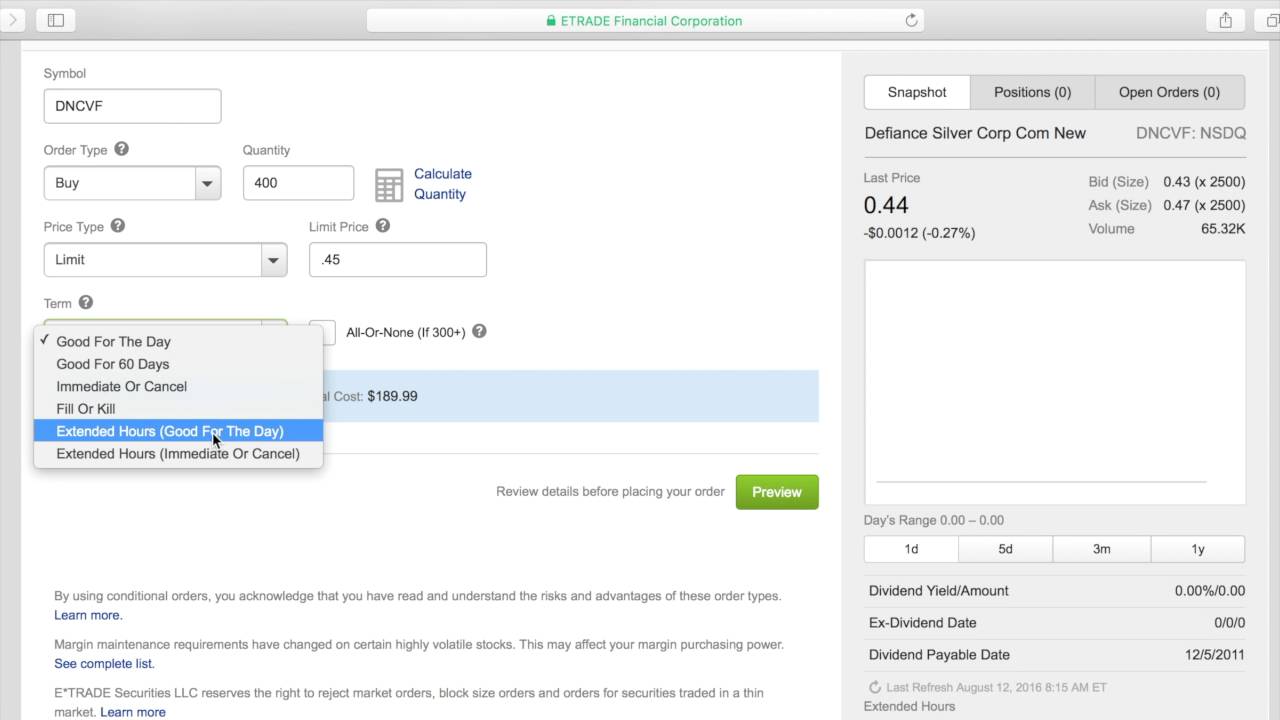Click the Calculate Quantity link
The width and height of the screenshot is (1280, 720).
[x=442, y=184]
